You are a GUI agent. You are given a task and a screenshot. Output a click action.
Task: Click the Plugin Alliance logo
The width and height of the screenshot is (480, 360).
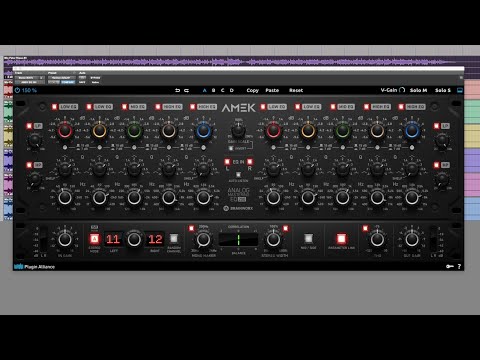coord(34,267)
